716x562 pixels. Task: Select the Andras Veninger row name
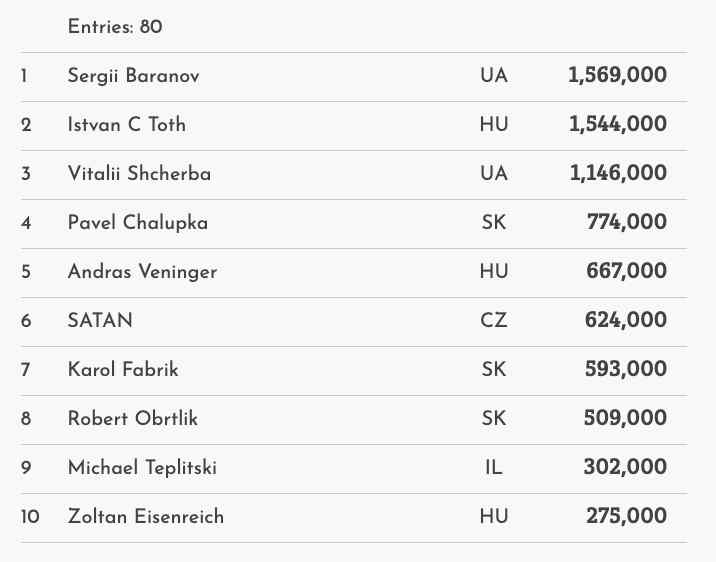[142, 272]
